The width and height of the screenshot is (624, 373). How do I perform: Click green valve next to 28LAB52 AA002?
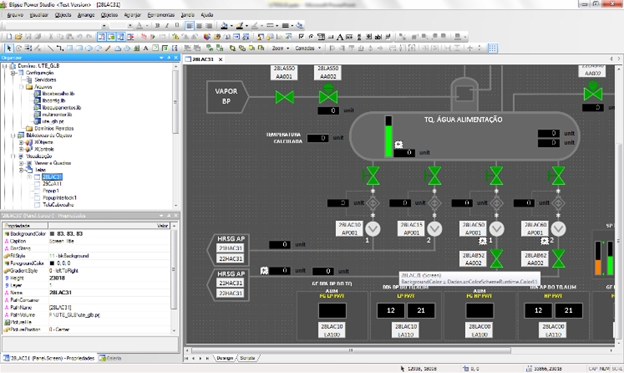click(496, 259)
